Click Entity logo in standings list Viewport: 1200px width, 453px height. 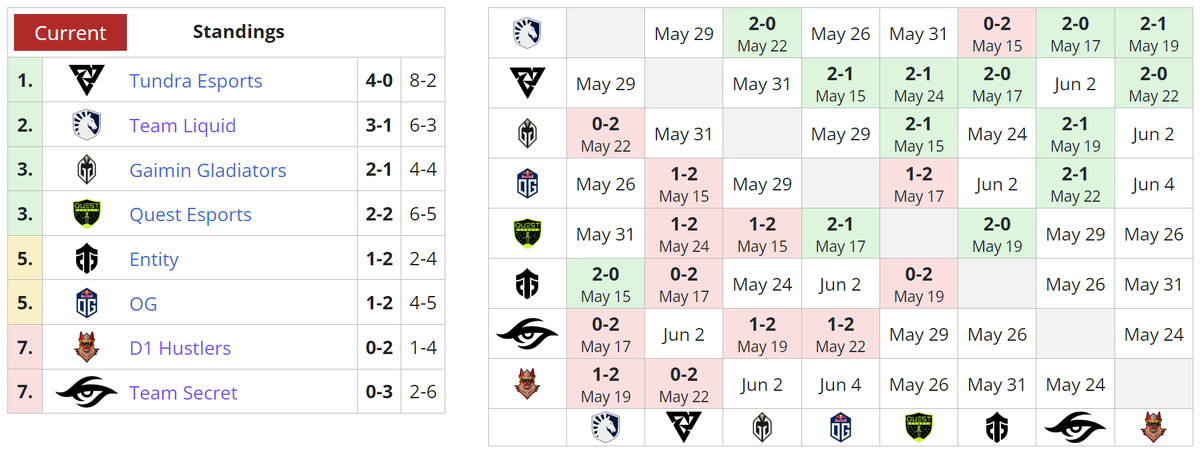point(86,259)
